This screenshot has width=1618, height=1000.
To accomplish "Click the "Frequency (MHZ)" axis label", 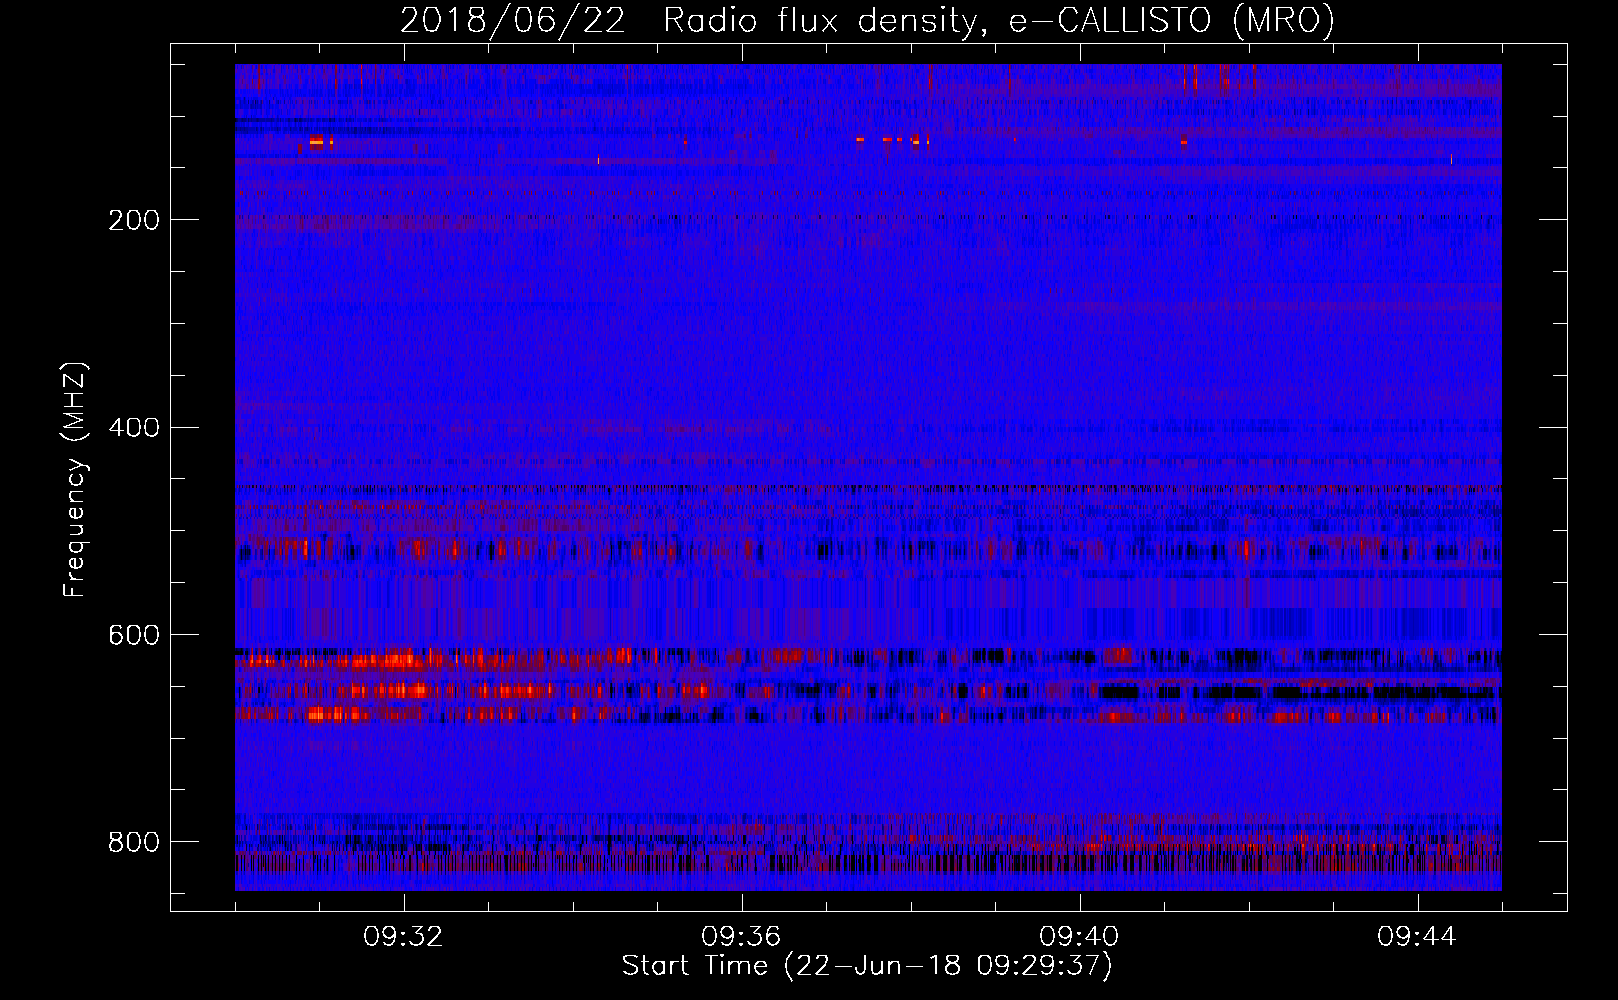I will pos(75,480).
